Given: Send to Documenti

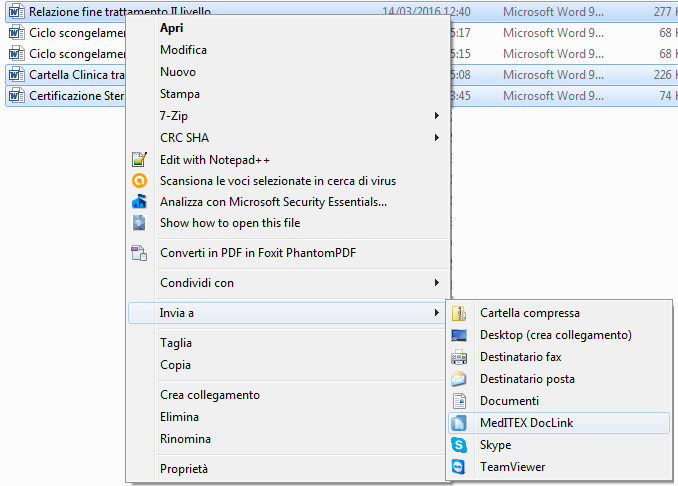Looking at the screenshot, I should pyautogui.click(x=509, y=401).
